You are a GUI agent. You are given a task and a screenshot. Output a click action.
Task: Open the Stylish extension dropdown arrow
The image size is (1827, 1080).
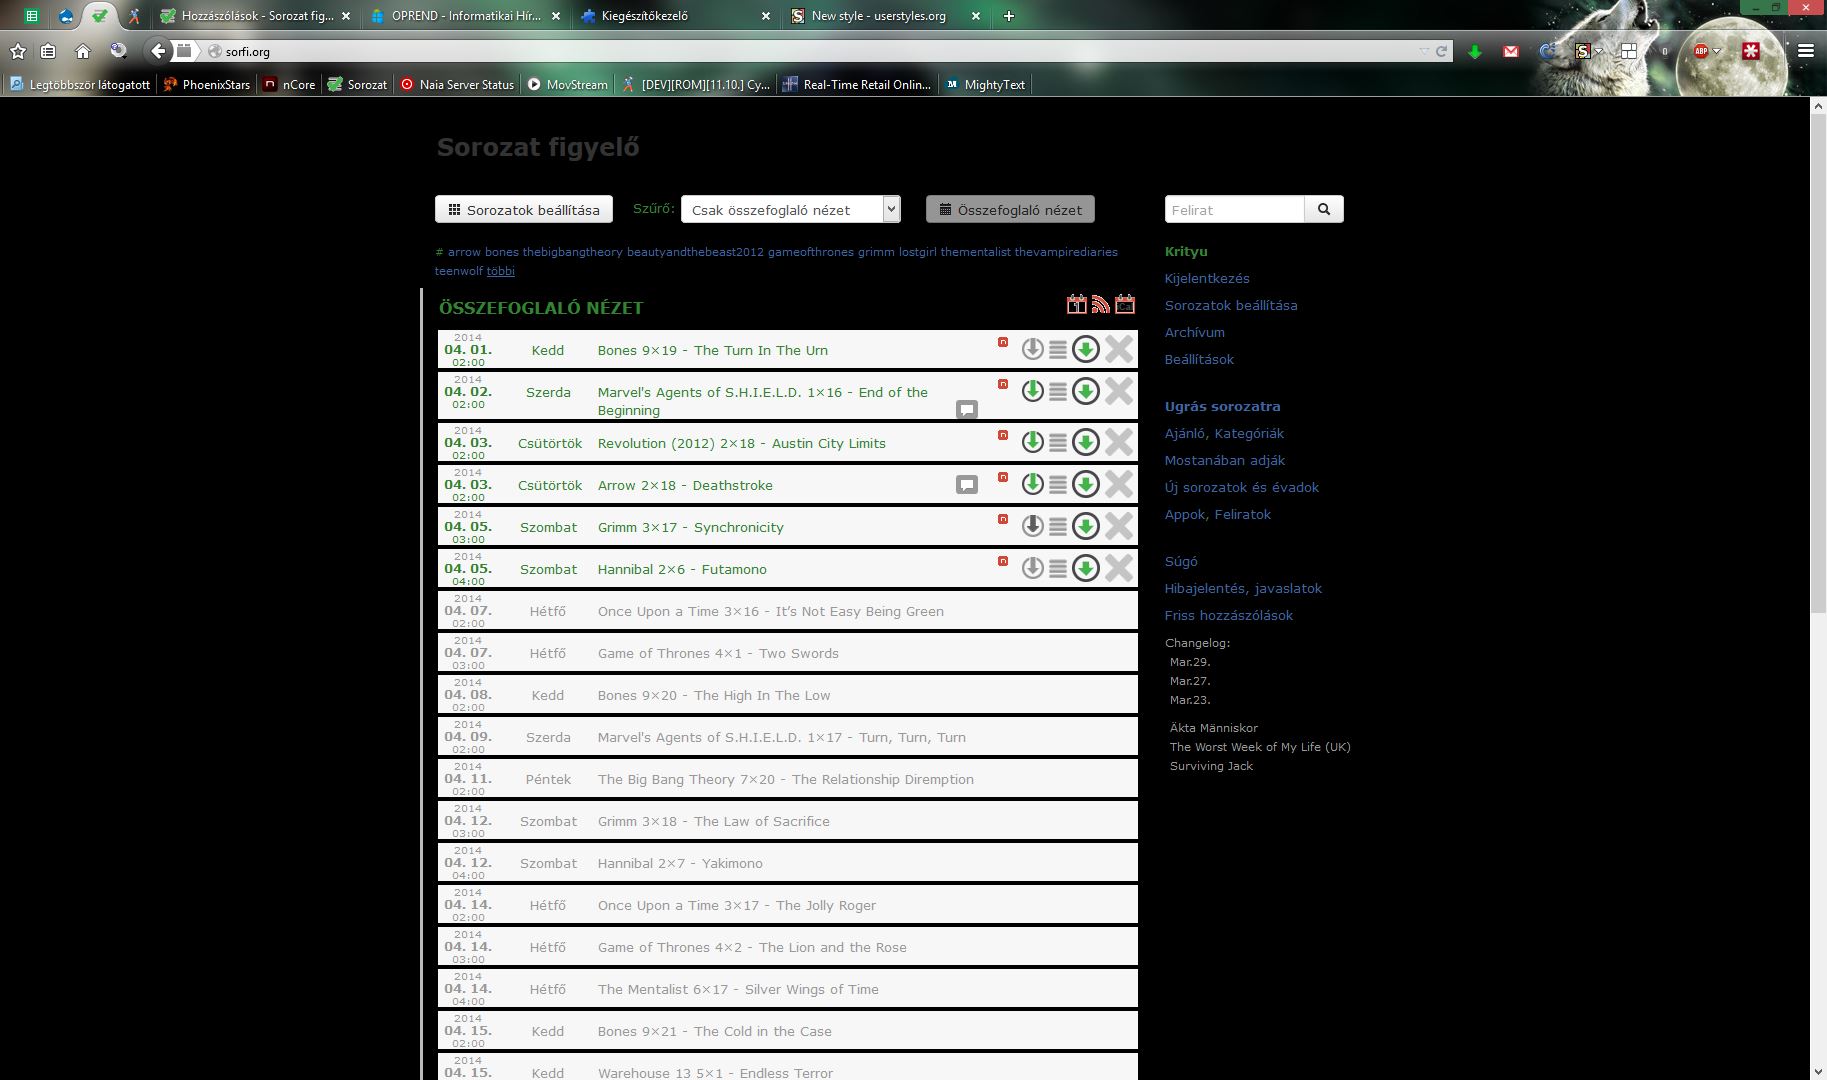click(x=1598, y=51)
